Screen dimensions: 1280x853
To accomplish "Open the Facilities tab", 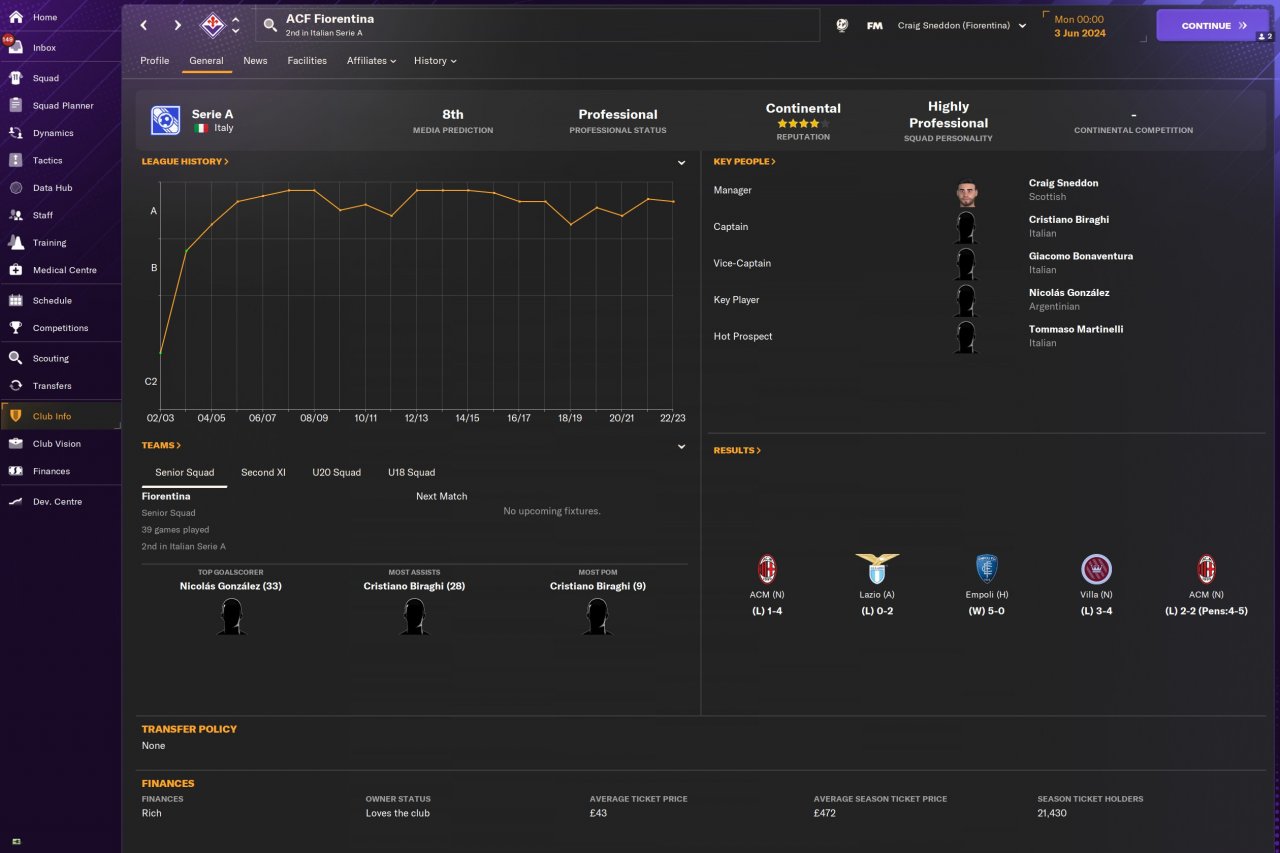I will coord(307,61).
